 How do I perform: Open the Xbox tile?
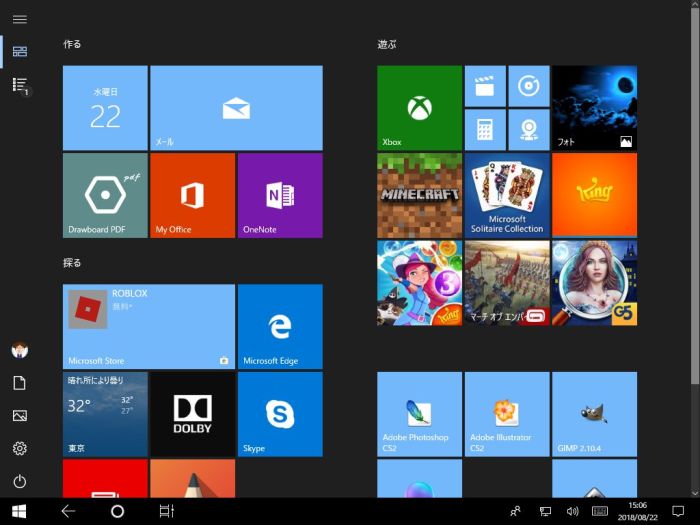click(x=419, y=108)
